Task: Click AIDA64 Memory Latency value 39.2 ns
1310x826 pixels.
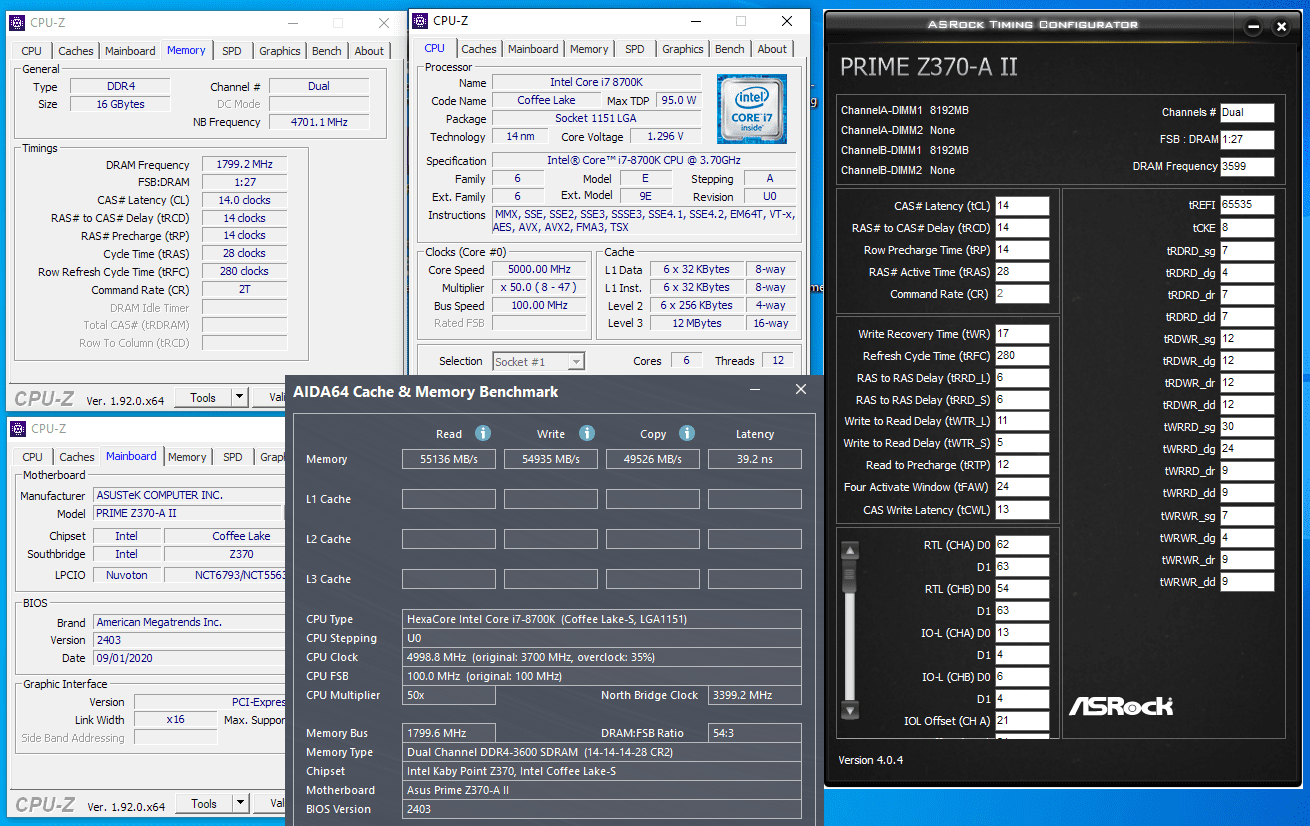Action: pos(755,459)
